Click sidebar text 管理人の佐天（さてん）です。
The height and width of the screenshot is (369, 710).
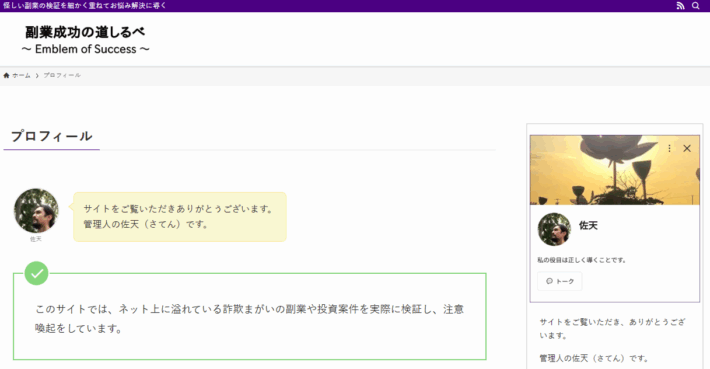point(594,358)
